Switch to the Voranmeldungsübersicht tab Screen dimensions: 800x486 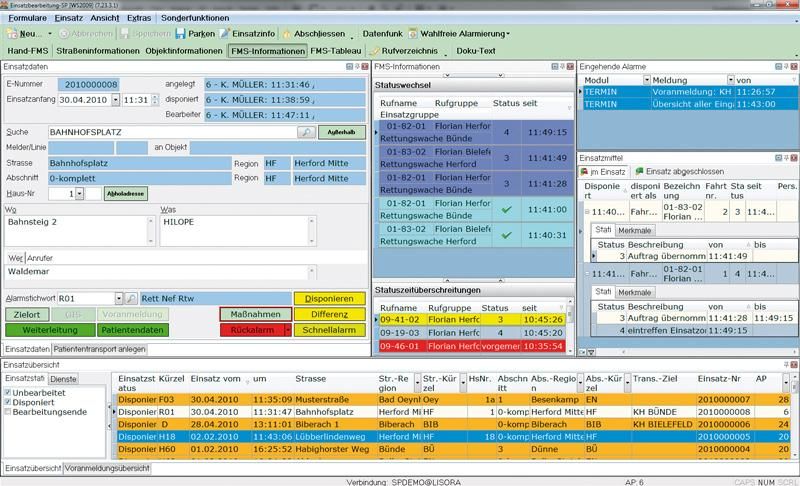click(x=107, y=468)
